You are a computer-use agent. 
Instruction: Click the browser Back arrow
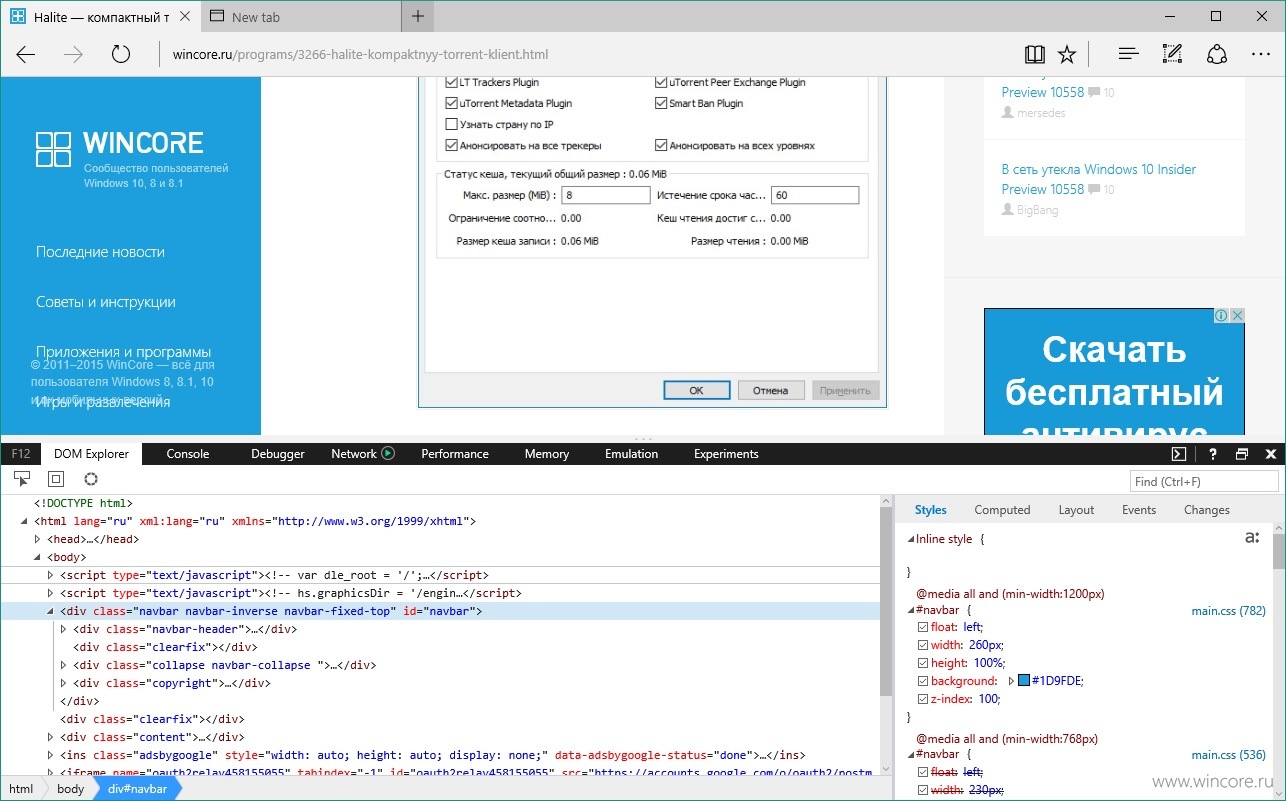pyautogui.click(x=26, y=54)
